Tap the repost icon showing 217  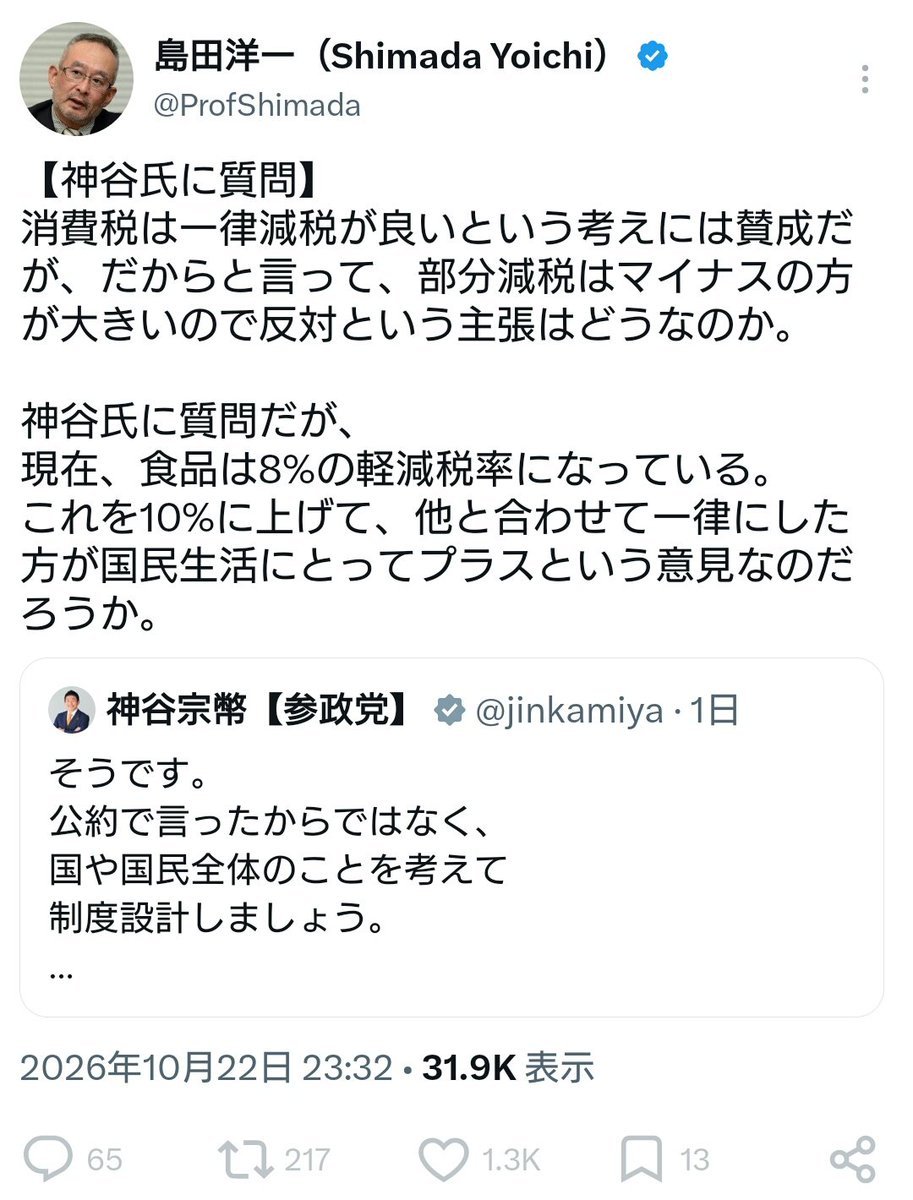243,1159
